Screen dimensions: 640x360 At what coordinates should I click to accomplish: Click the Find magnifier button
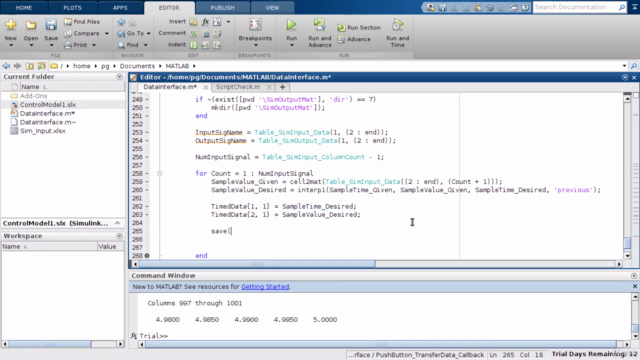[x=128, y=45]
